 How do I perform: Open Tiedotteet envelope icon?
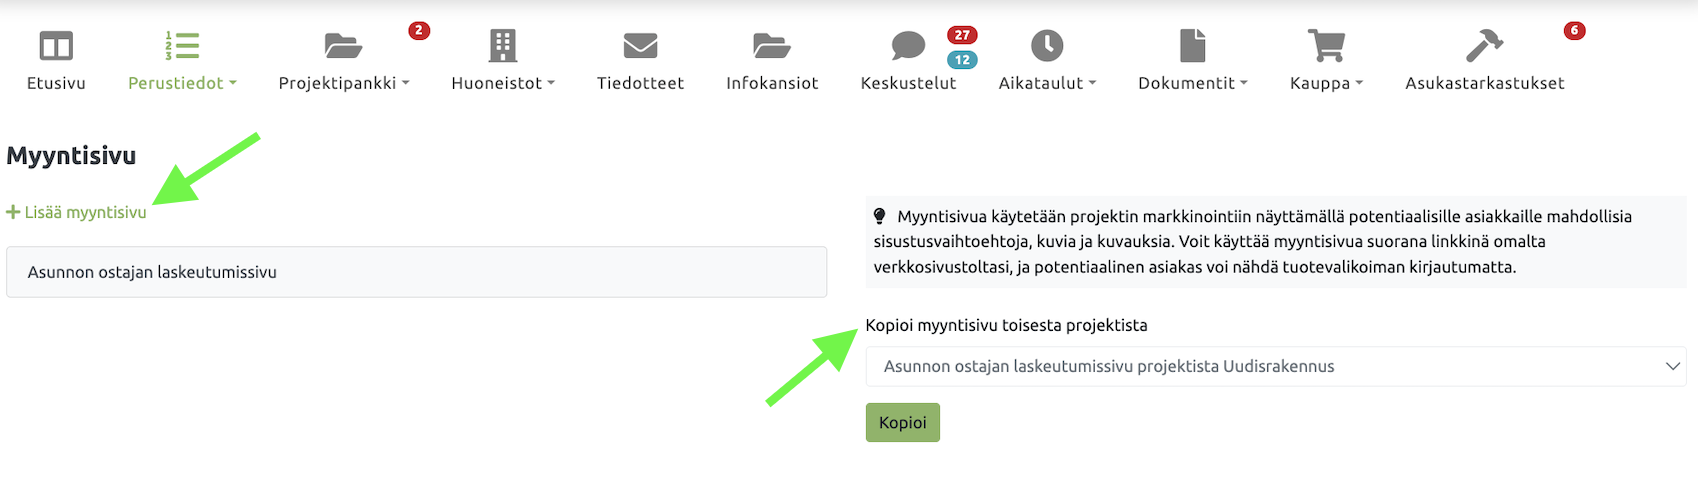tap(640, 46)
